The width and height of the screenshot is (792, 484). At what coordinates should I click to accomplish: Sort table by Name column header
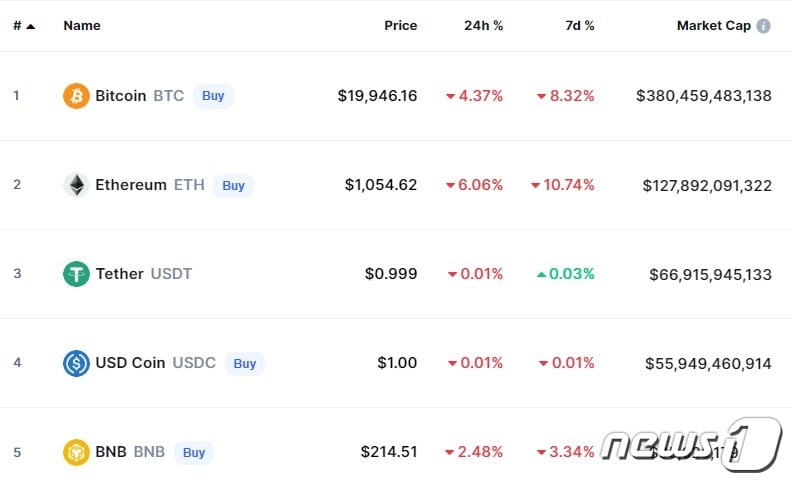point(82,26)
